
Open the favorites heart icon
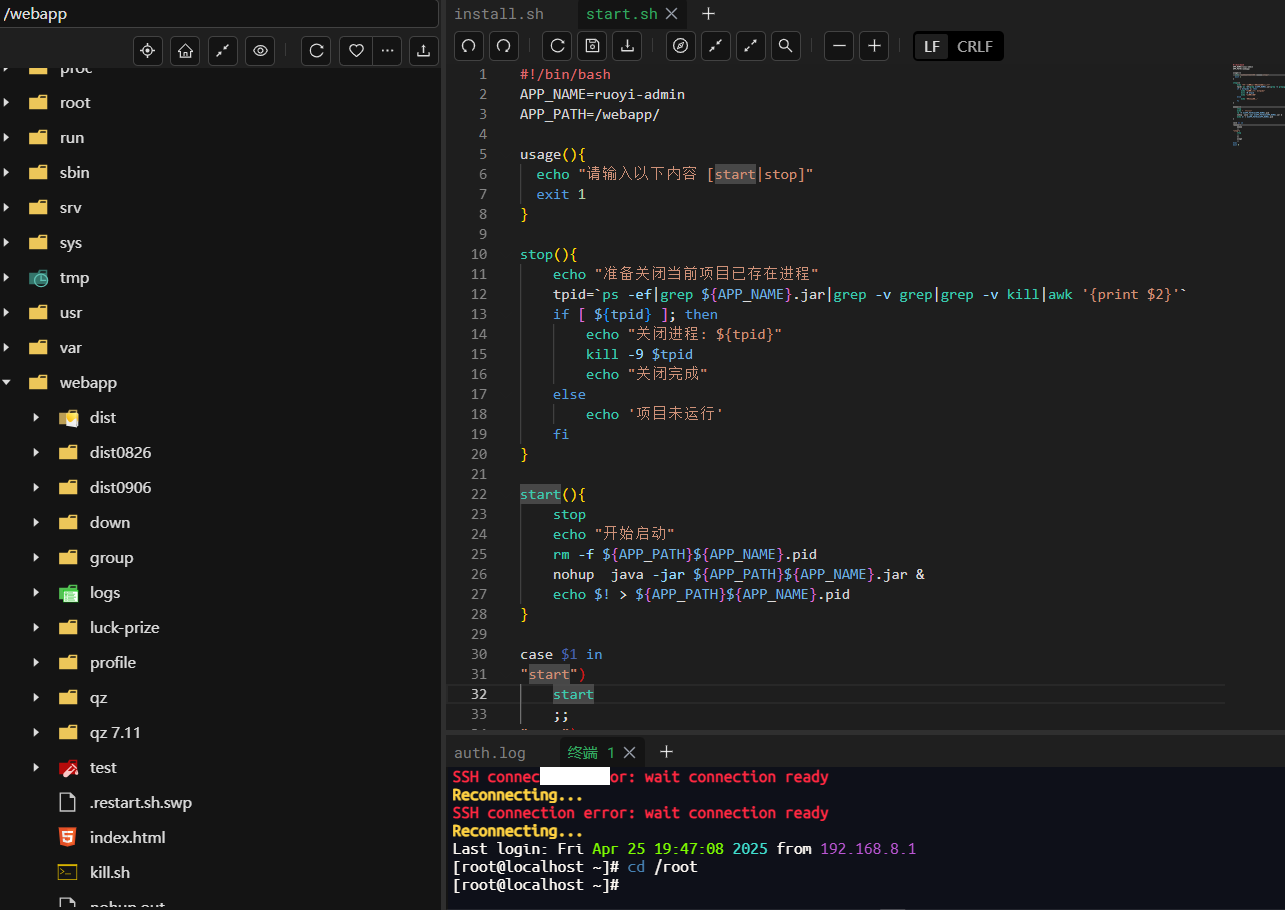pyautogui.click(x=355, y=51)
